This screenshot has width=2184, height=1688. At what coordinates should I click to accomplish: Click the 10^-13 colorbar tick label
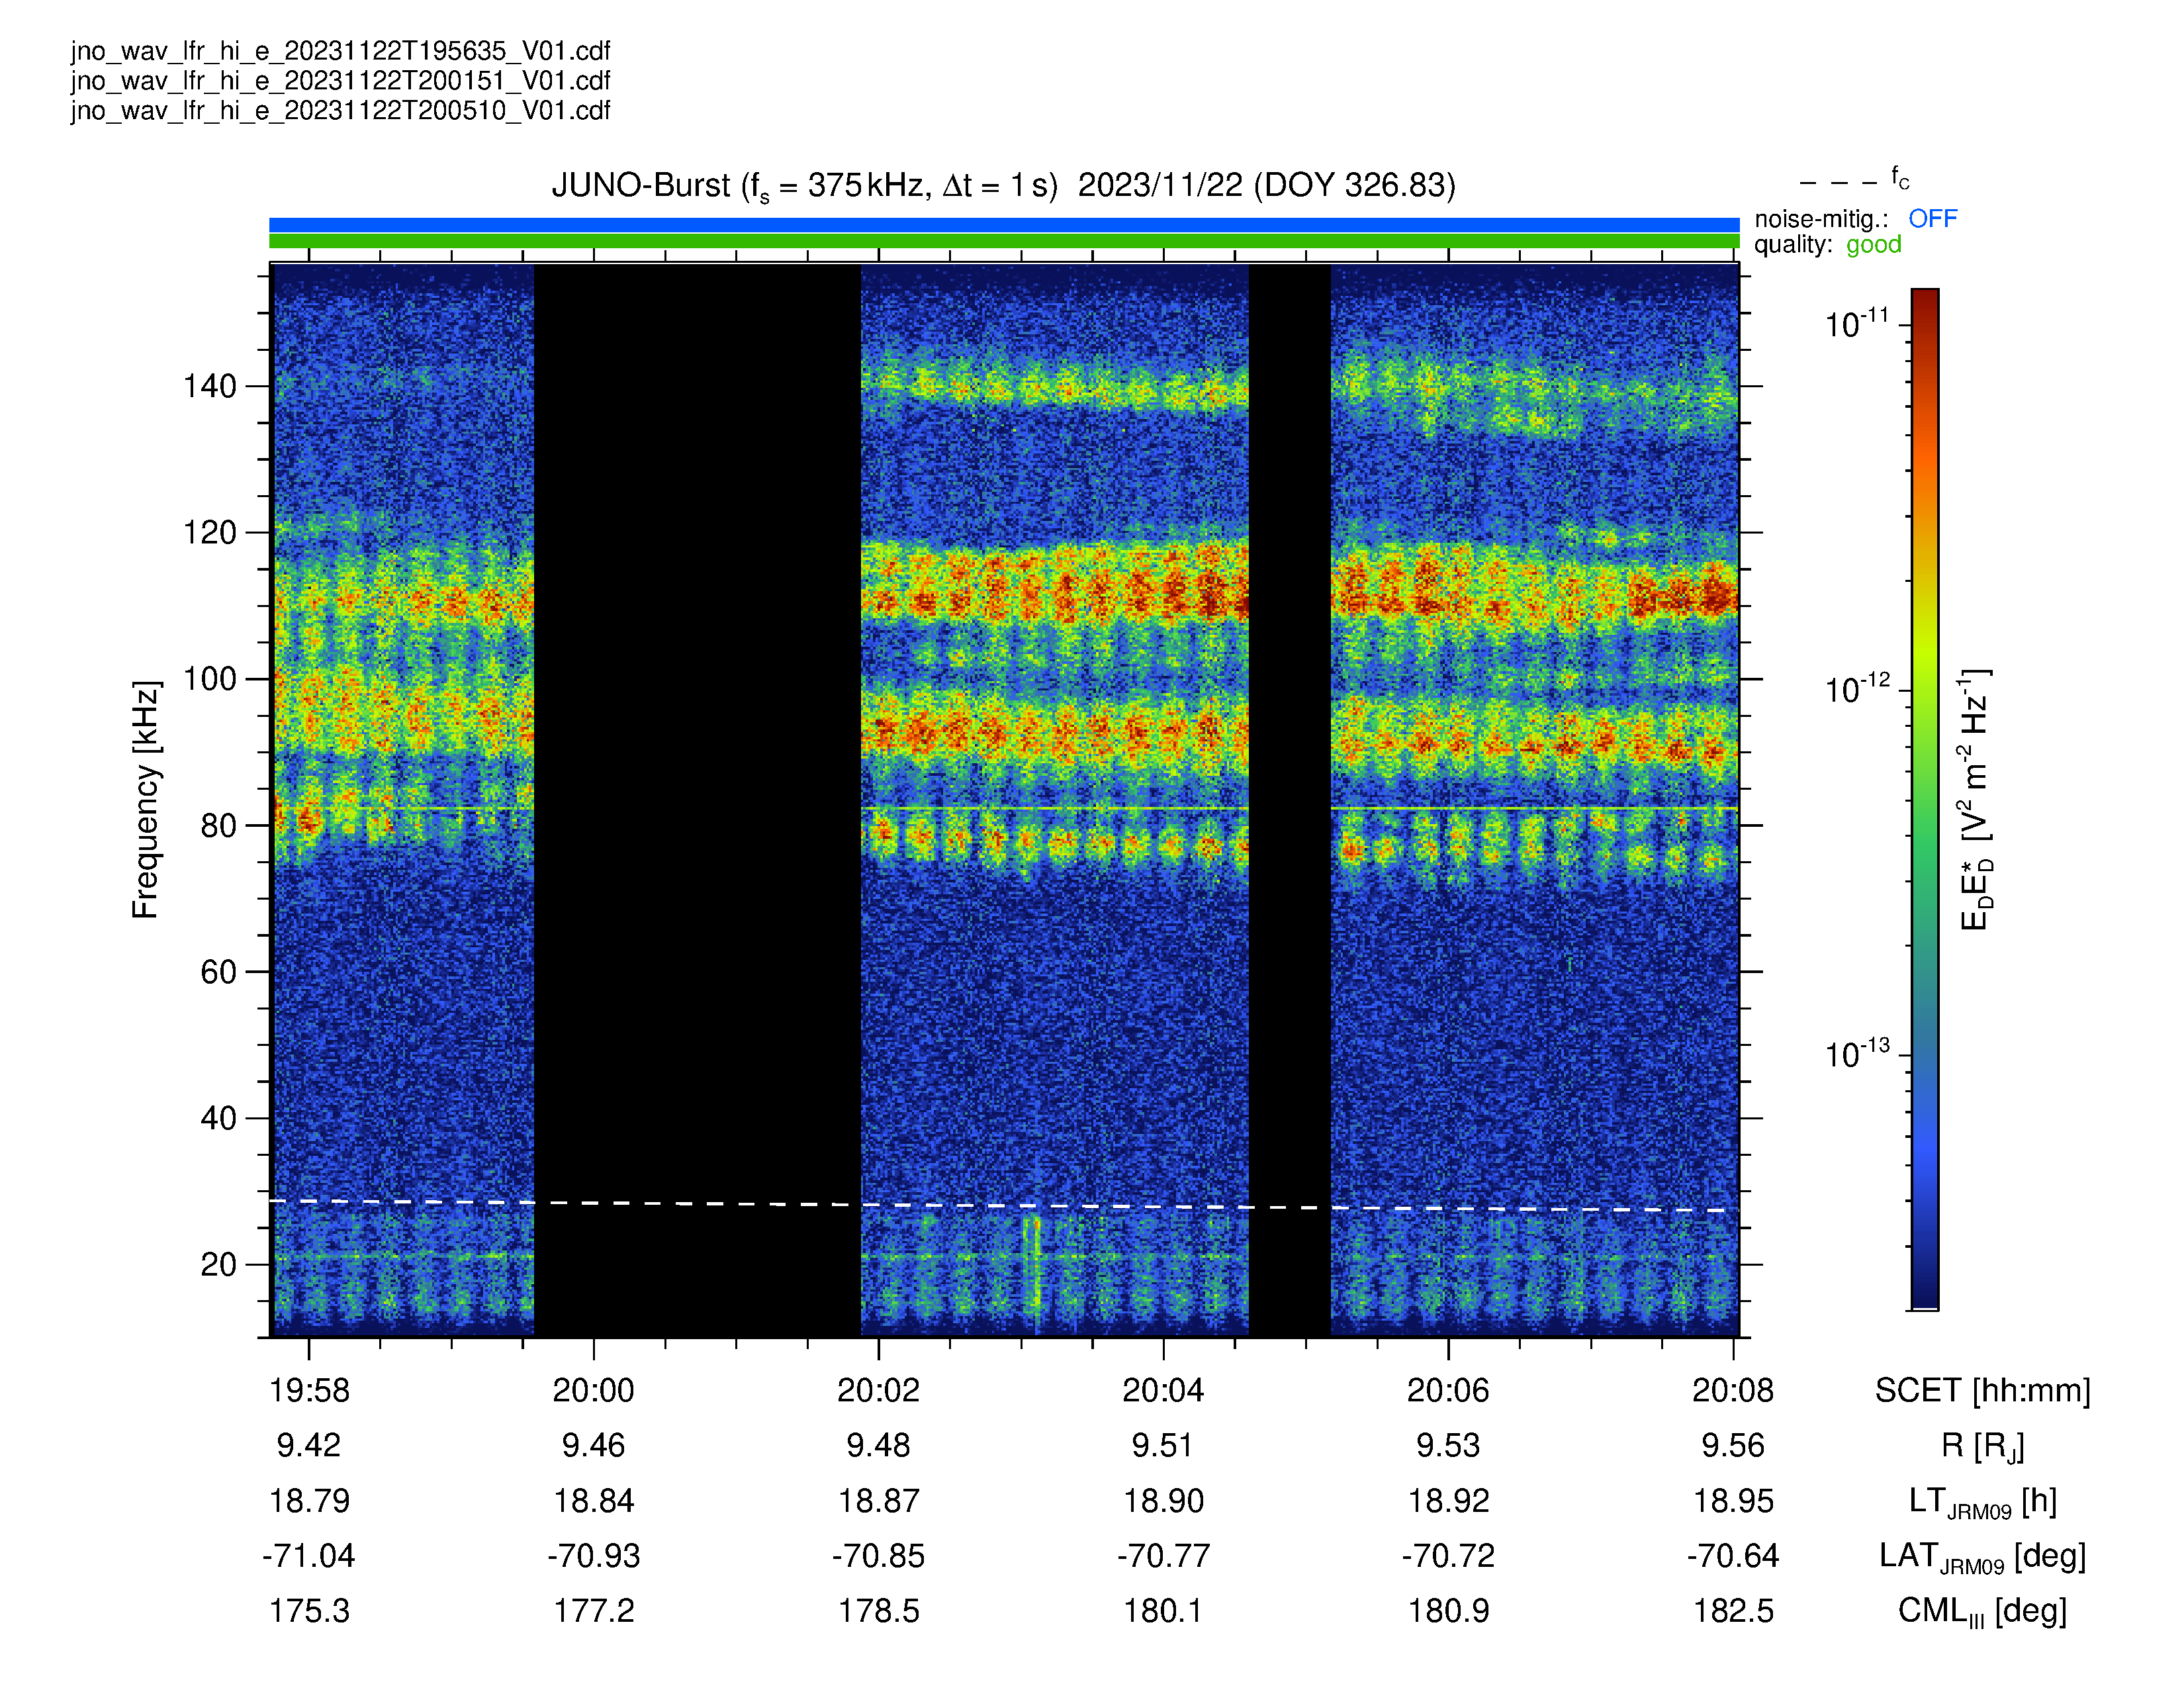coord(1857,1053)
